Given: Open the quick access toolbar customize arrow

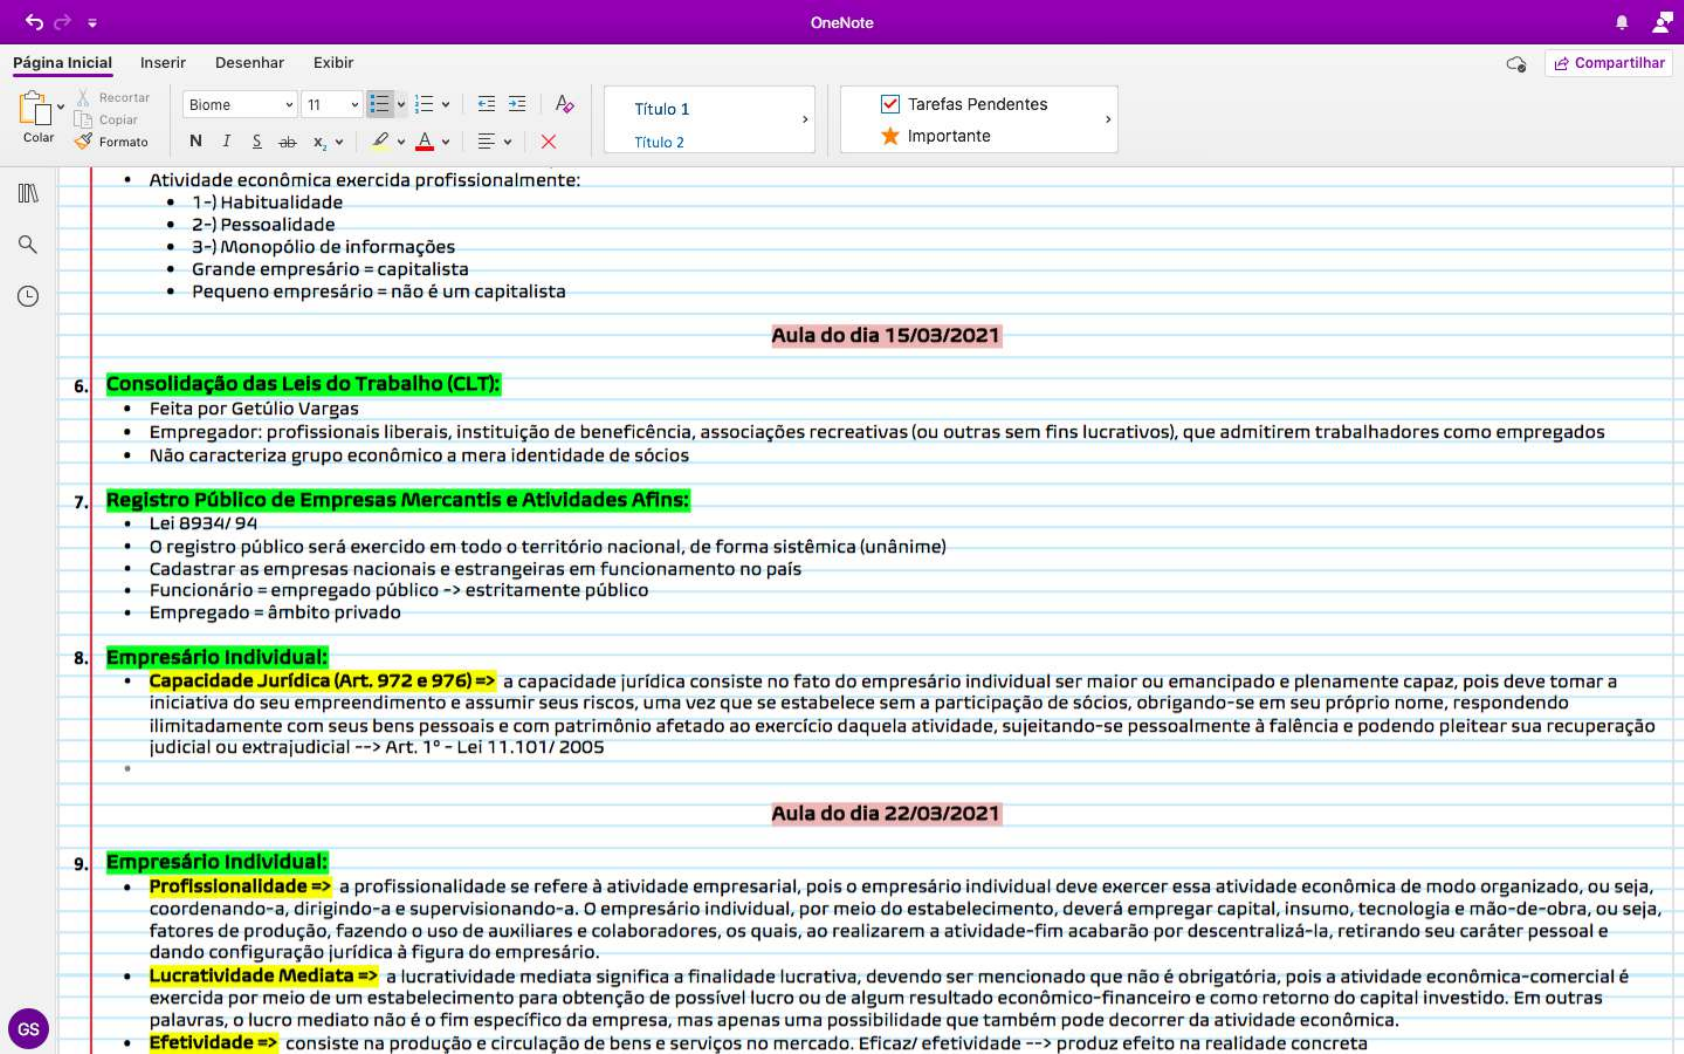Looking at the screenshot, I should pyautogui.click(x=92, y=22).
